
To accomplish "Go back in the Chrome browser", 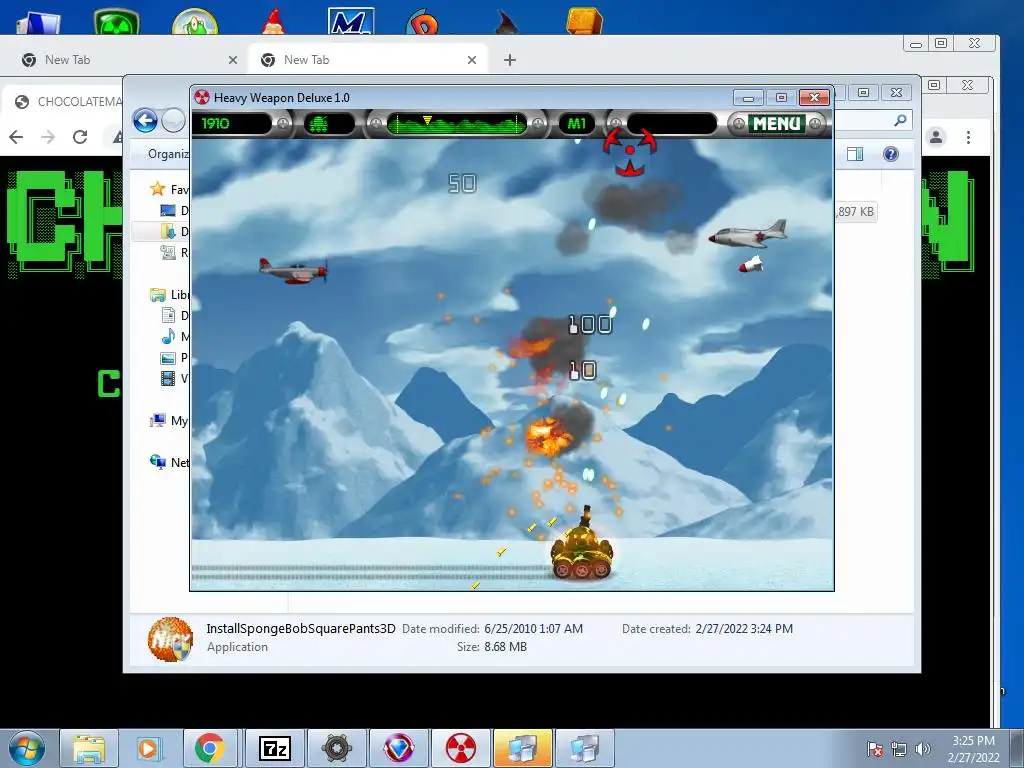I will [16, 137].
